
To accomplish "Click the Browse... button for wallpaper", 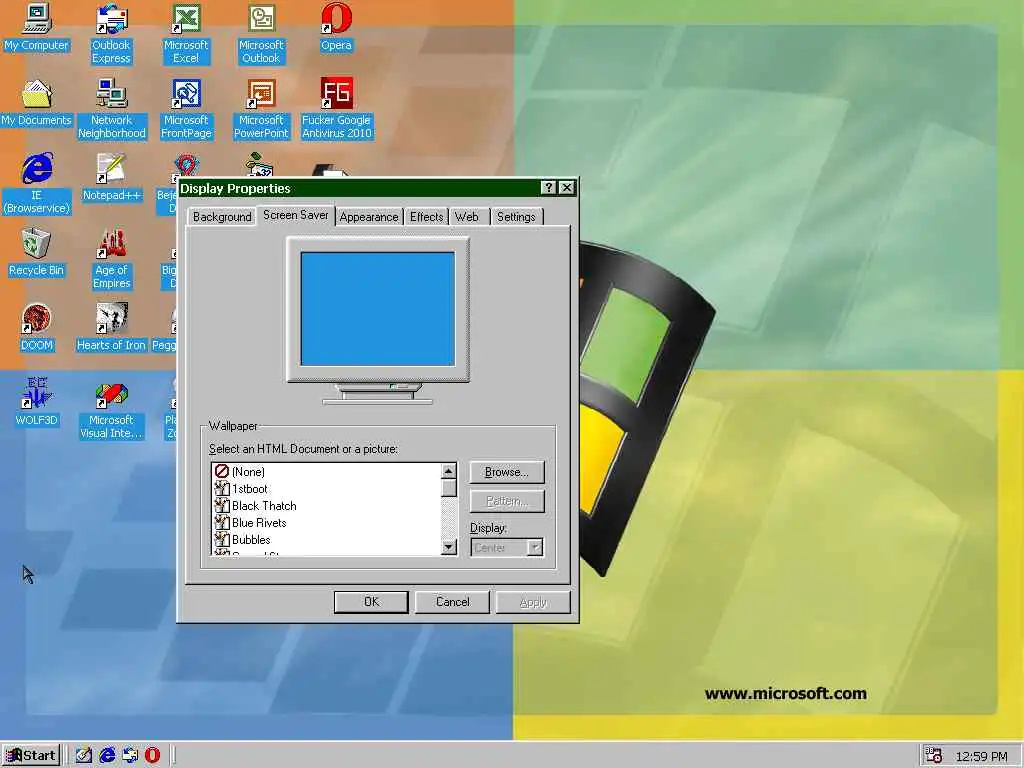I will (507, 472).
